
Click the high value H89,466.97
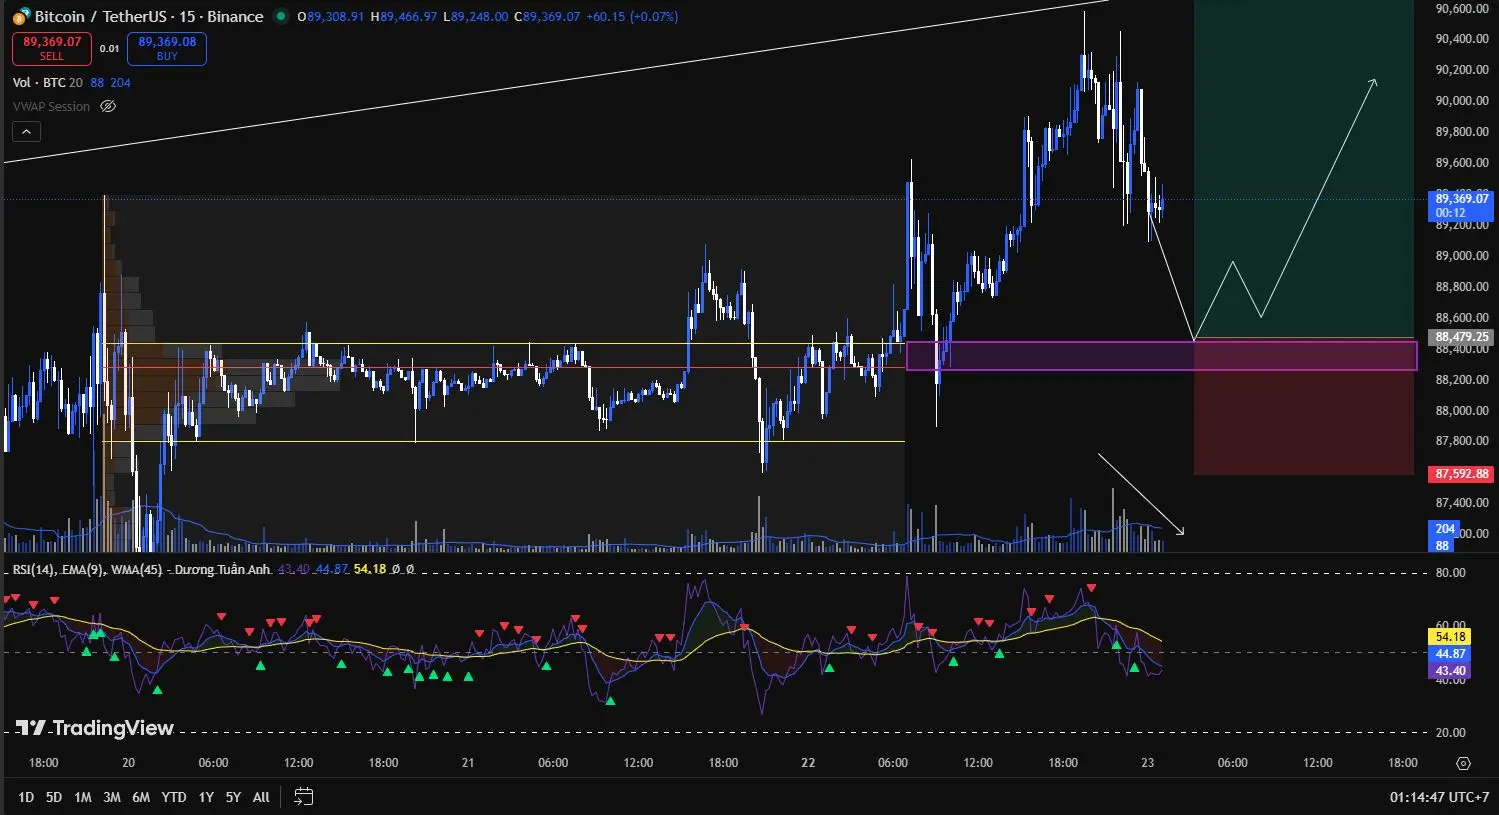[x=403, y=17]
